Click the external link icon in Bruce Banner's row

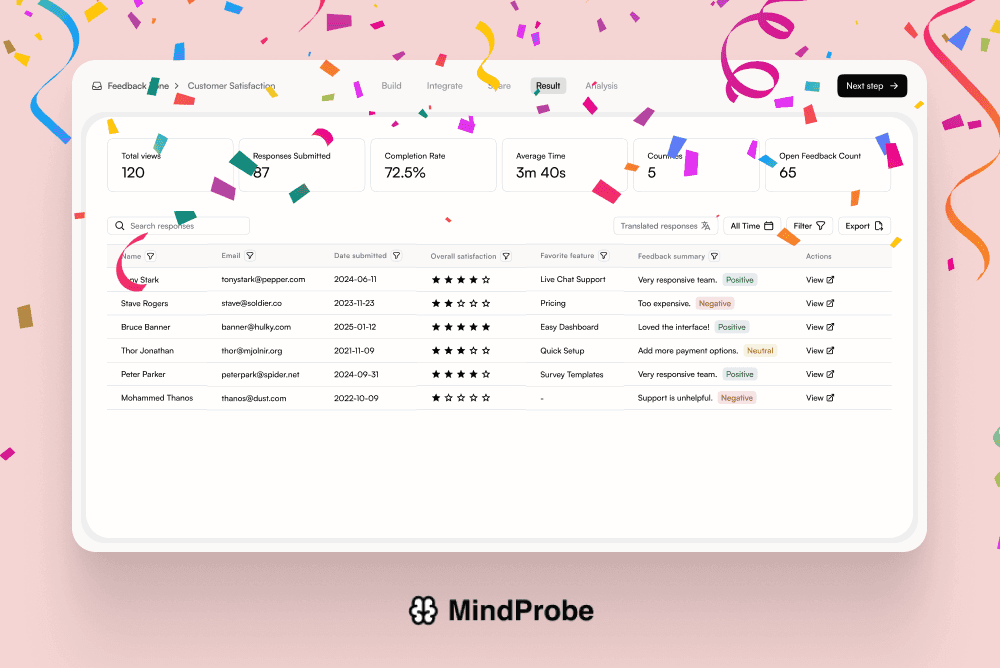pos(830,327)
